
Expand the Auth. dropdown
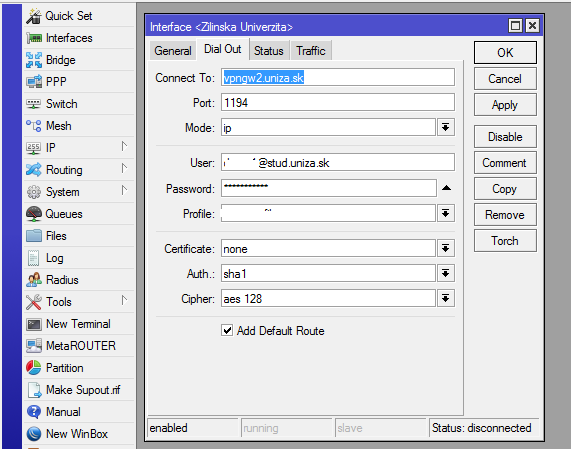[445, 273]
